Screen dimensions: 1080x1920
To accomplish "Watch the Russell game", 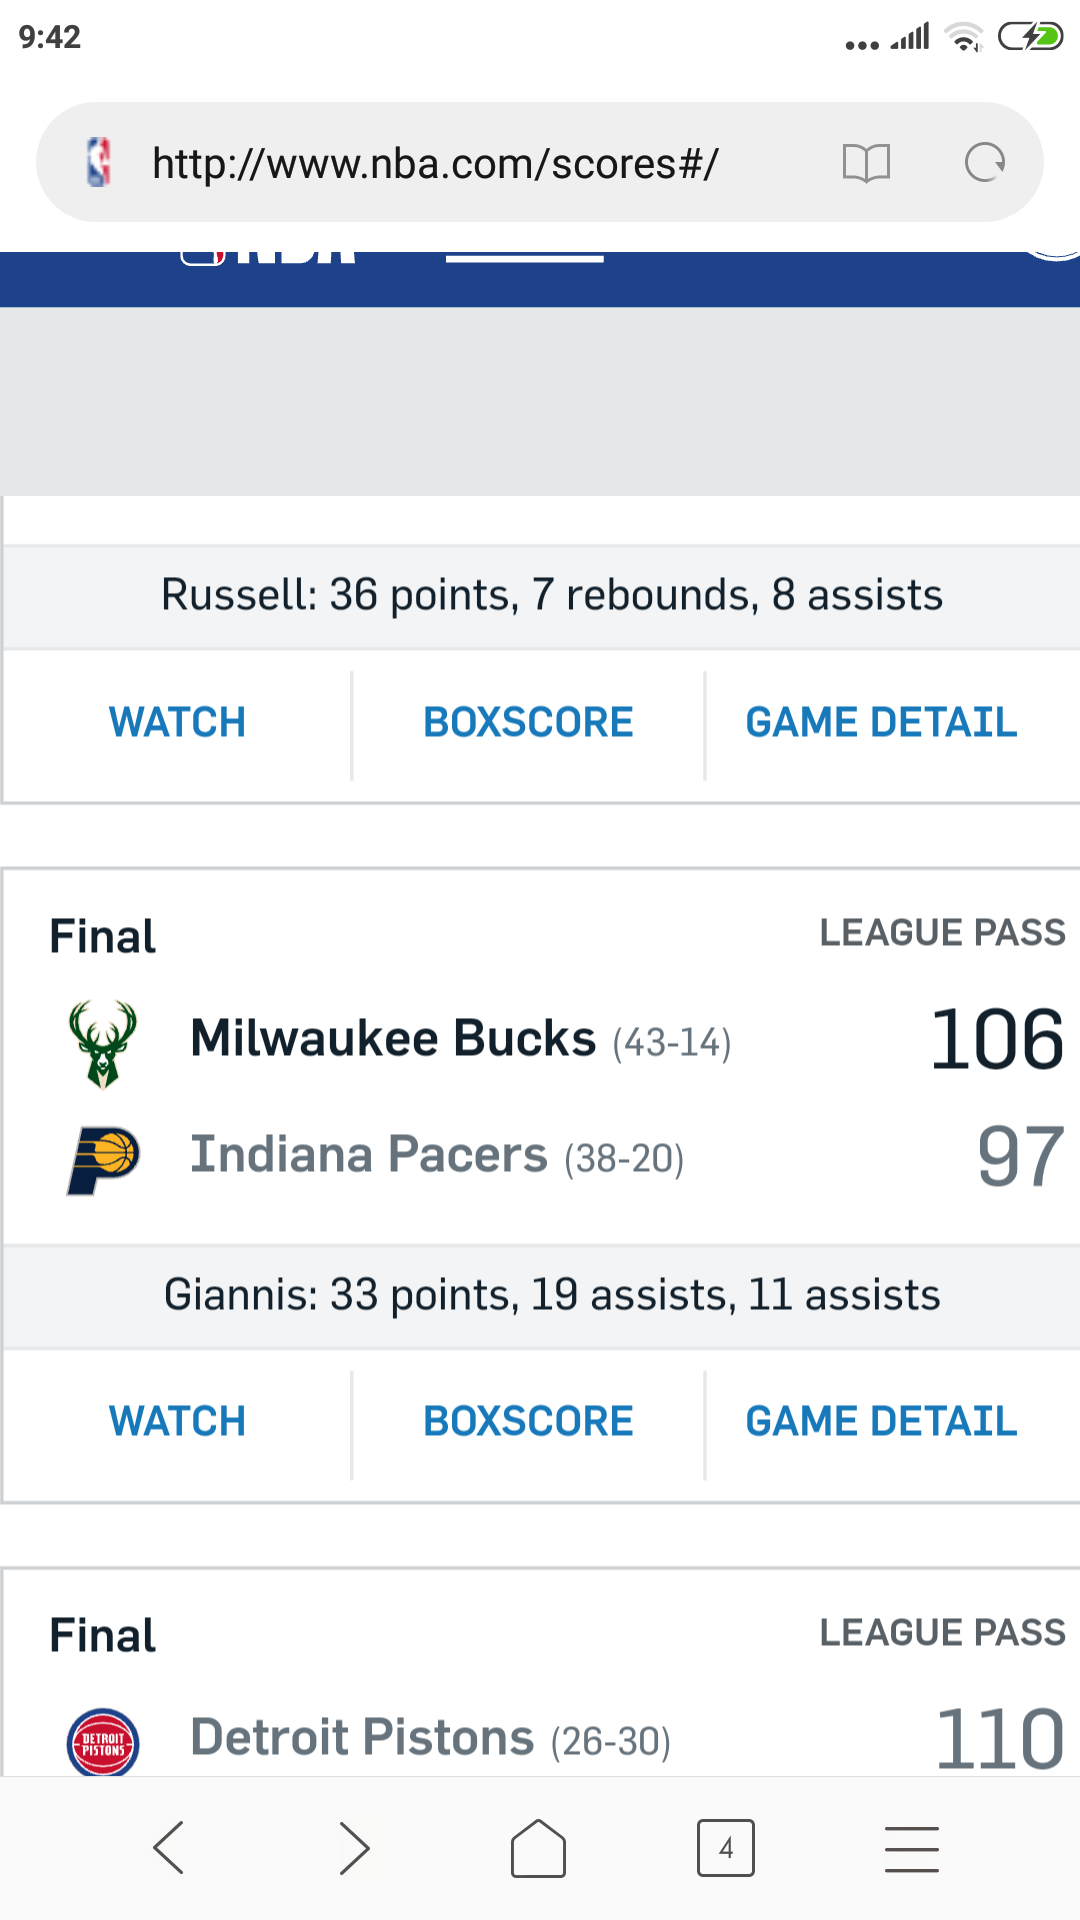I will pyautogui.click(x=177, y=723).
